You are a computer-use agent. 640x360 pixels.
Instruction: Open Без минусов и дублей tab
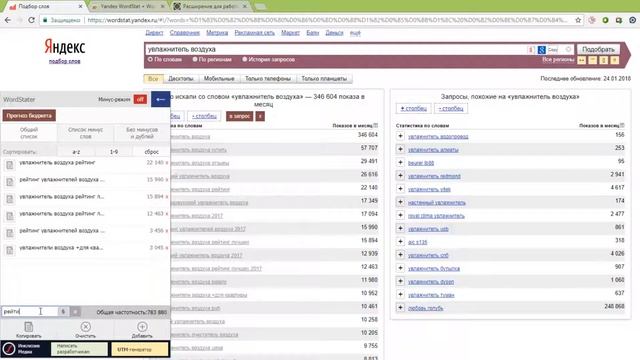(142, 133)
